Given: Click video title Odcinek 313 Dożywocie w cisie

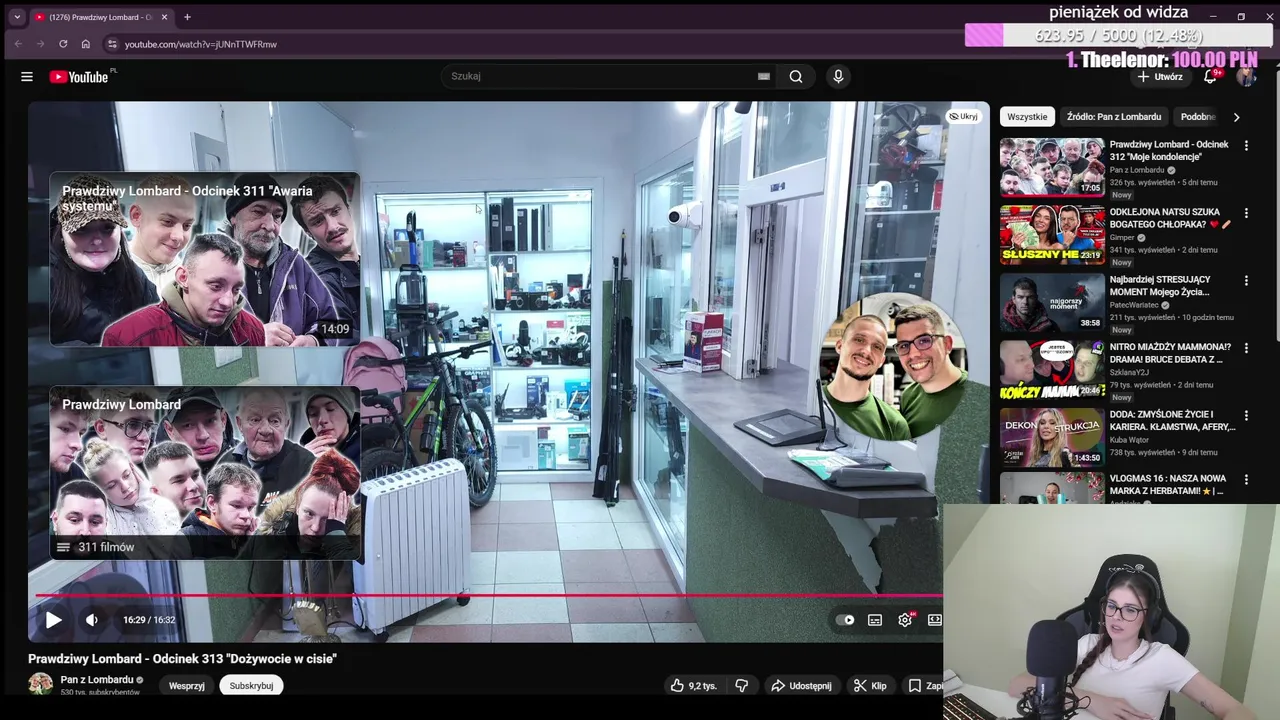Looking at the screenshot, I should coord(182,659).
